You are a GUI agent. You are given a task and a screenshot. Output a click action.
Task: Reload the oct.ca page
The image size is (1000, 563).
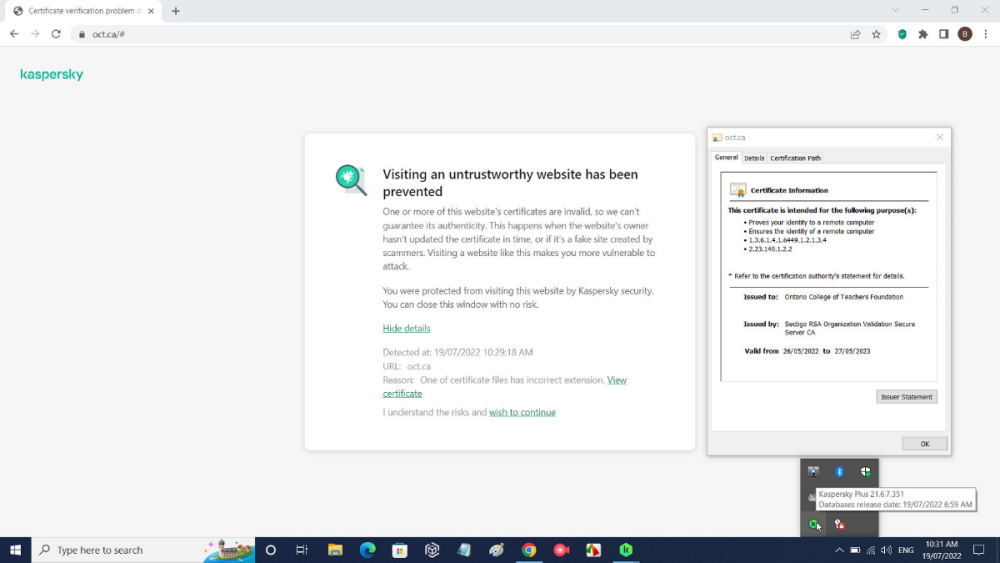click(x=56, y=34)
